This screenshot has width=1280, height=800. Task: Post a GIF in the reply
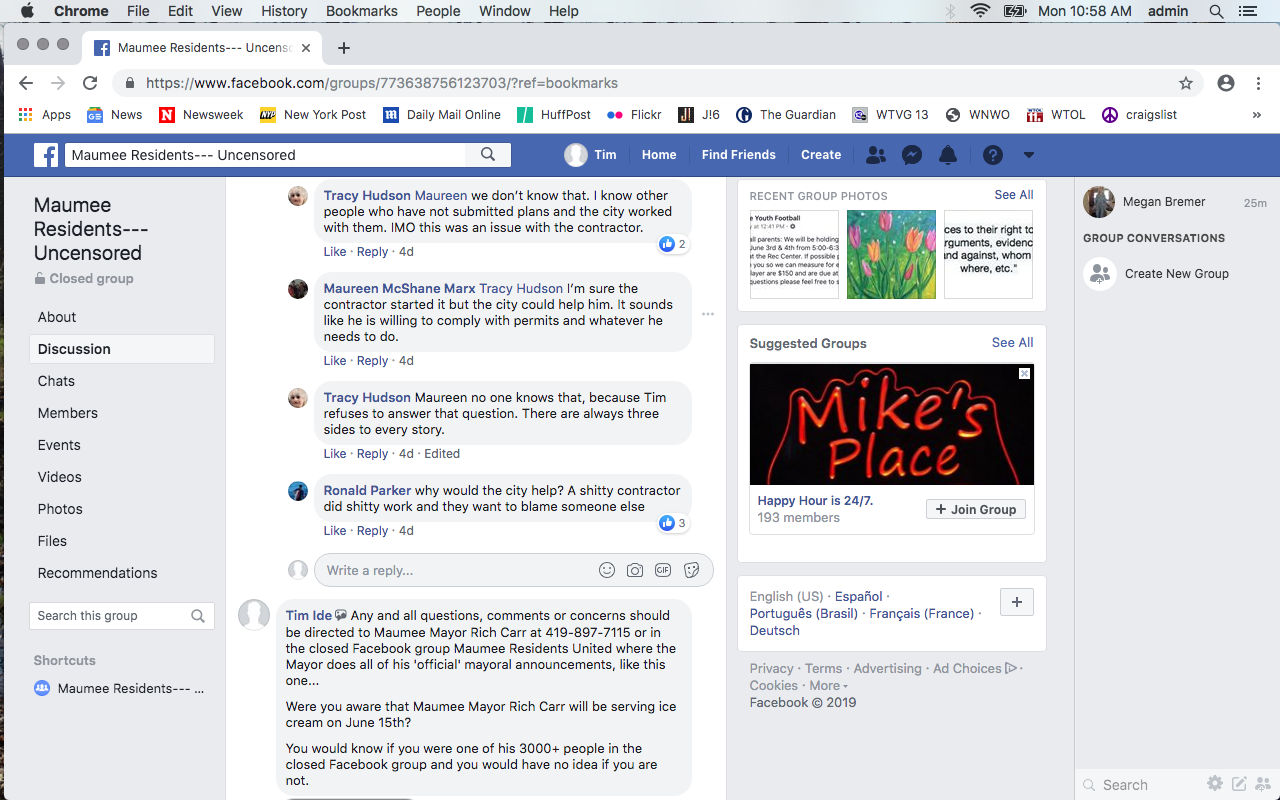pyautogui.click(x=663, y=570)
